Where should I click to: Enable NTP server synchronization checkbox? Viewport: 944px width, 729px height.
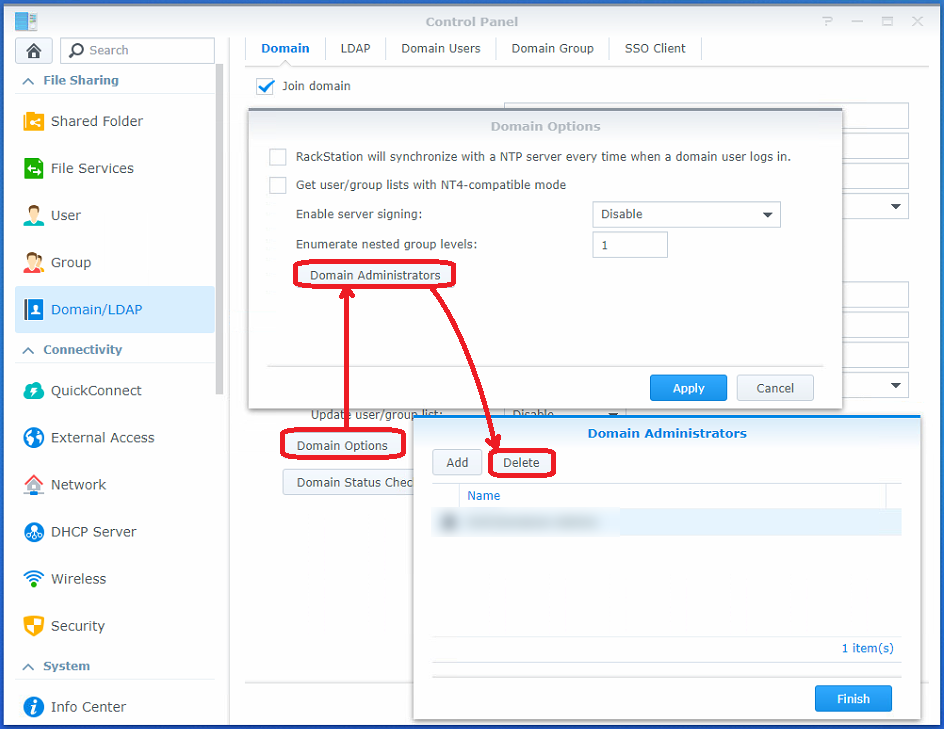coord(278,157)
